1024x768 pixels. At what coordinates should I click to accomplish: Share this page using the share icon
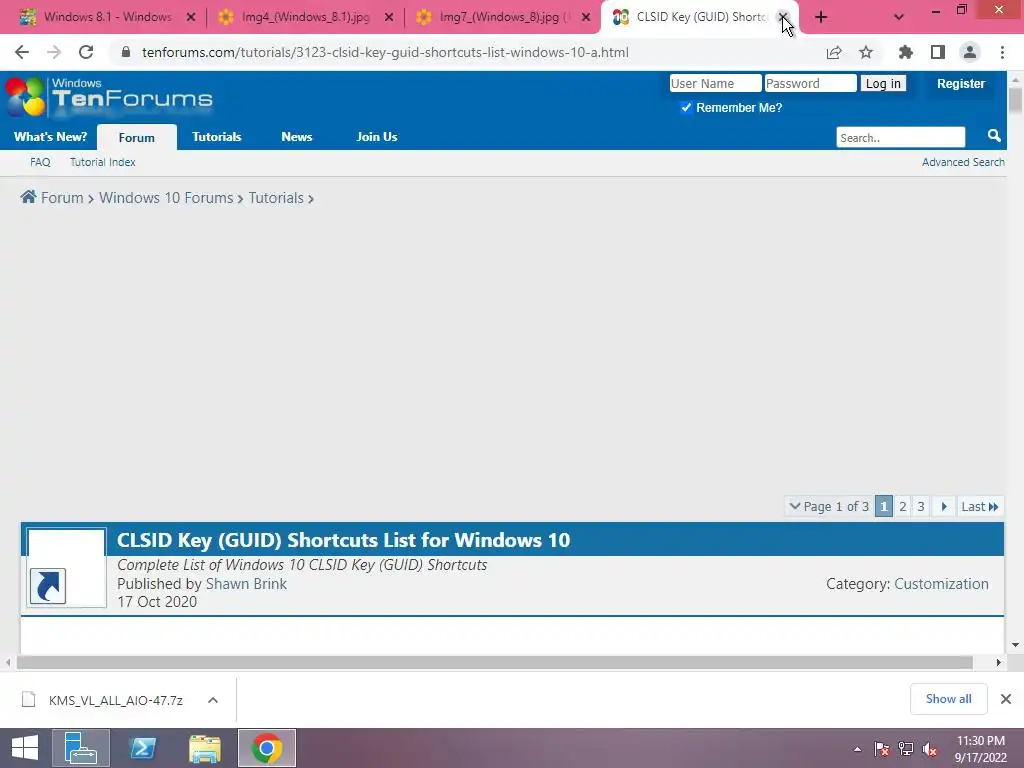point(834,52)
